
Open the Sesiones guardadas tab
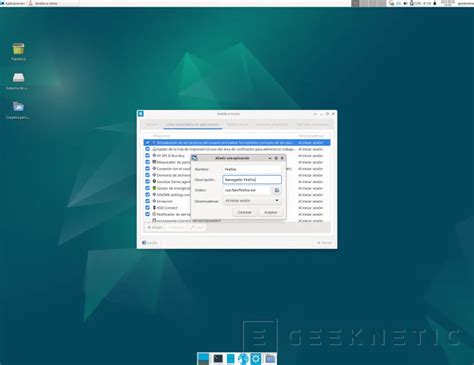coord(272,125)
